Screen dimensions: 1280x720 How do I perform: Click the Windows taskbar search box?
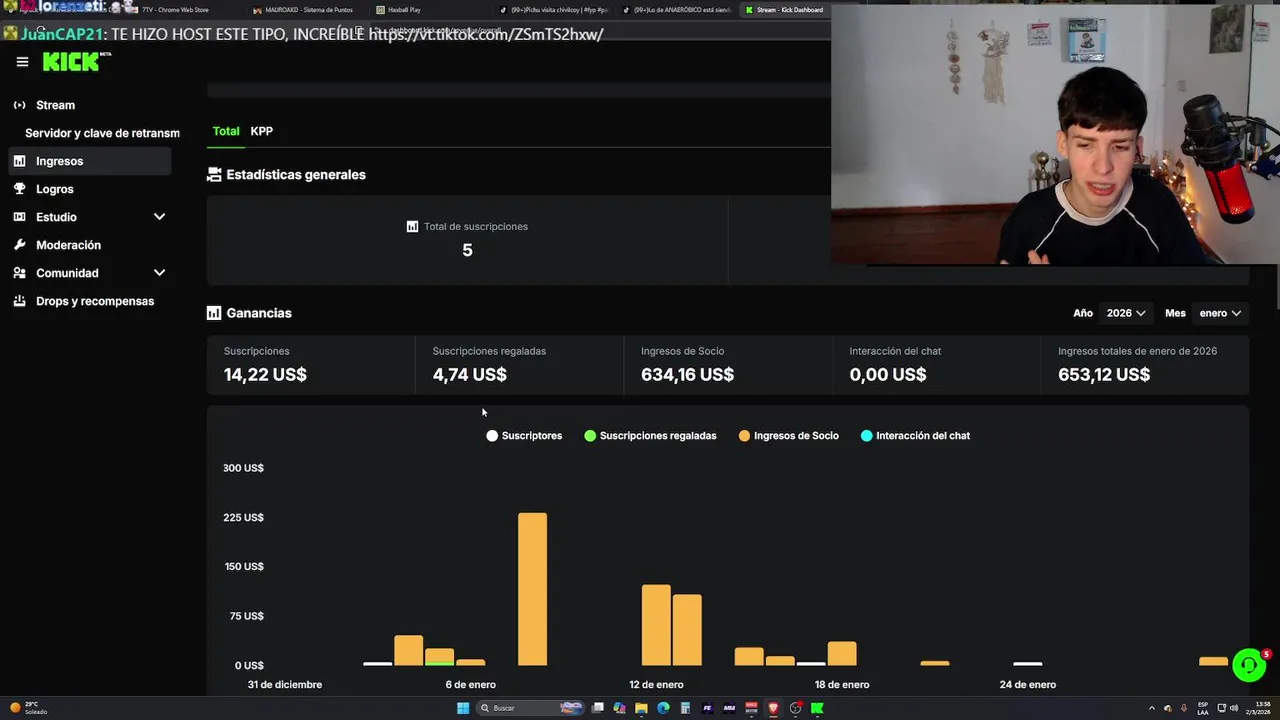tap(528, 708)
